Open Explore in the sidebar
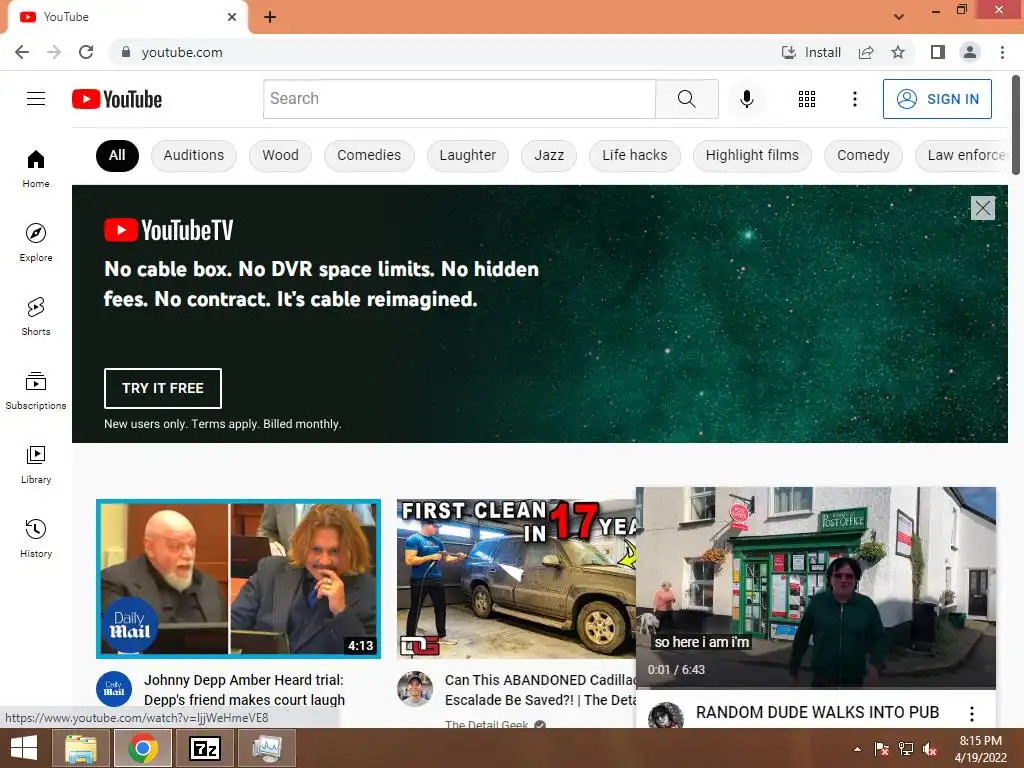Image resolution: width=1024 pixels, height=768 pixels. click(36, 242)
